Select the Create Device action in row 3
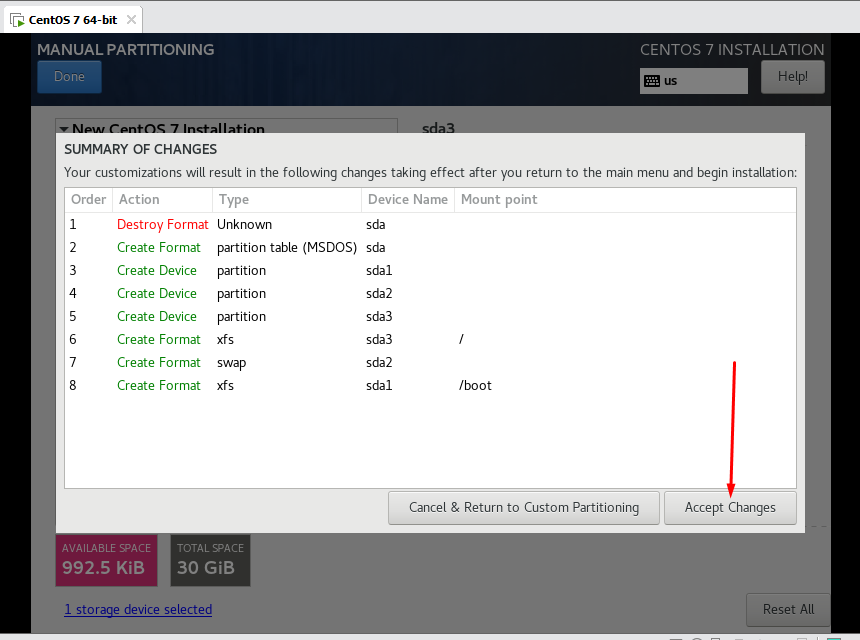The width and height of the screenshot is (860, 640). point(157,271)
